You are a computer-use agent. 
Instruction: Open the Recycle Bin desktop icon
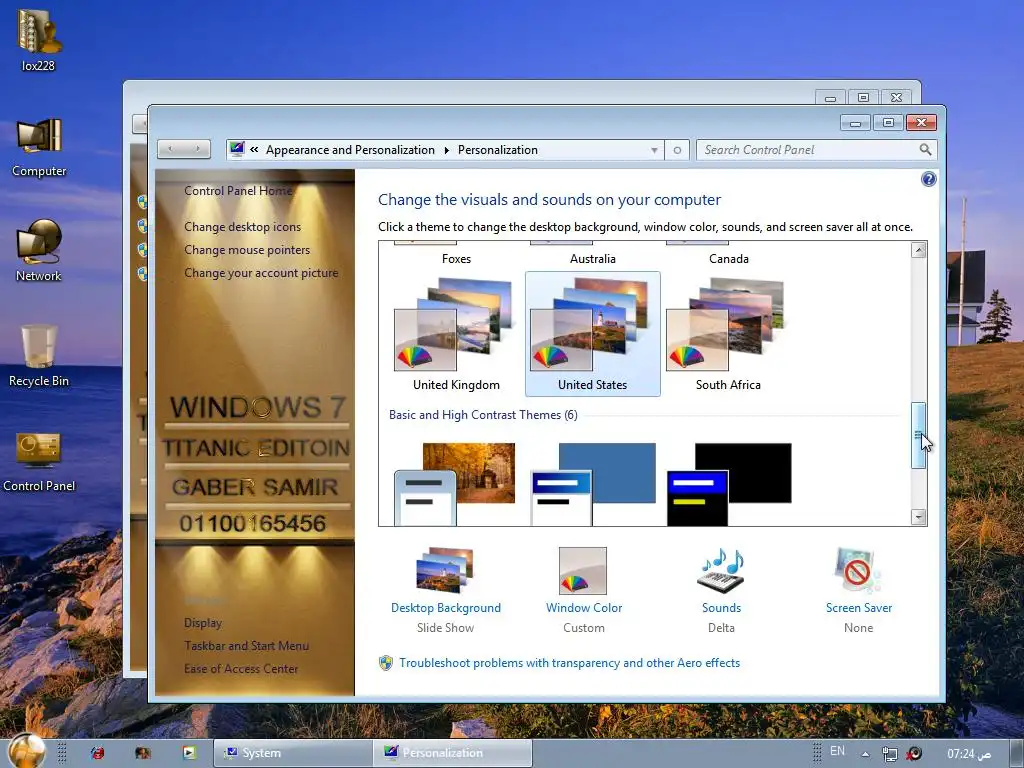pyautogui.click(x=39, y=356)
